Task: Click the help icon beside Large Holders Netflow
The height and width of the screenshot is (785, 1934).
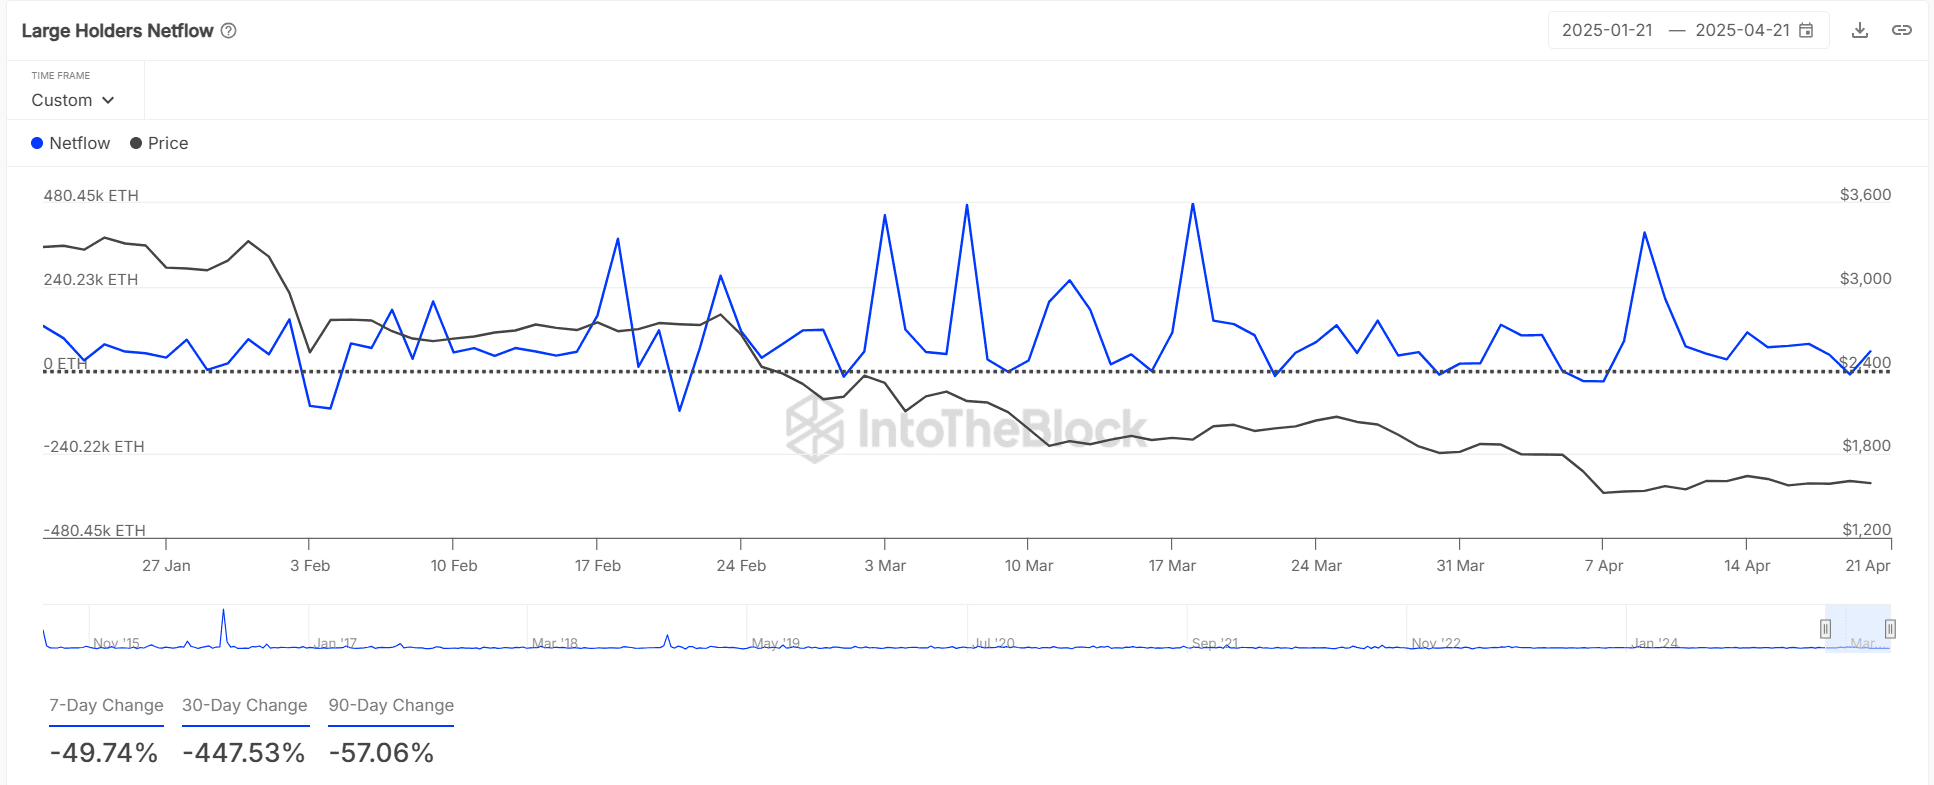Action: 228,31
